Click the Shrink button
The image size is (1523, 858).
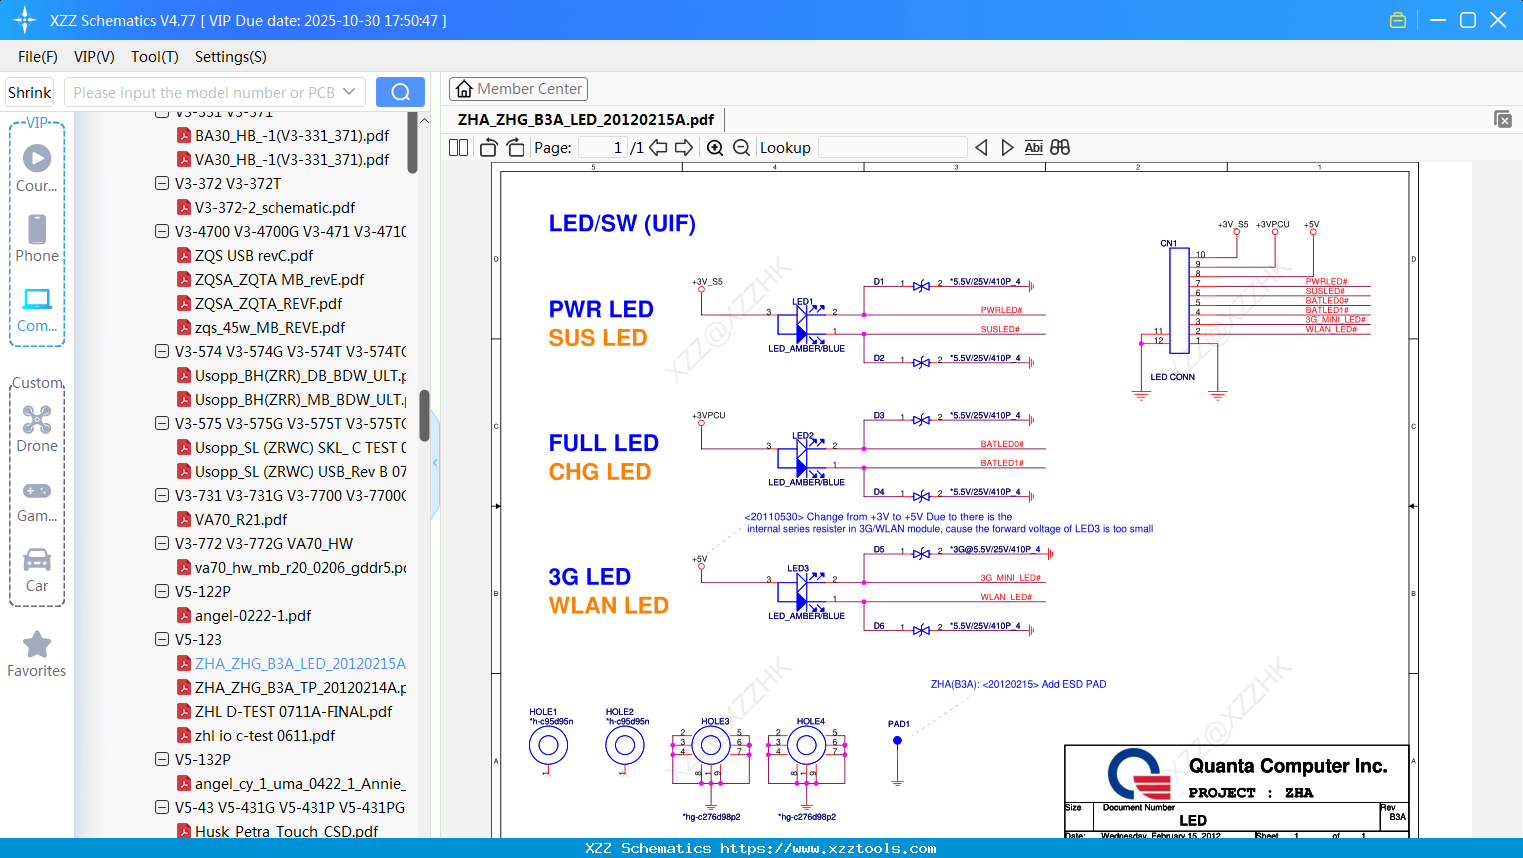tap(30, 92)
